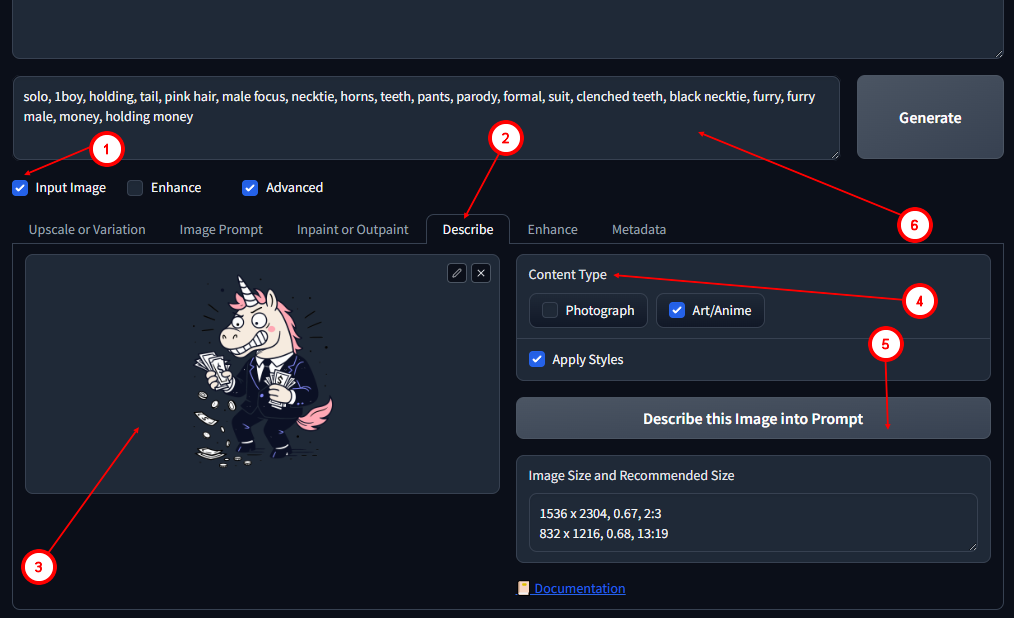The width and height of the screenshot is (1014, 618).
Task: Click the '832 x 1216, 0.68, 13:19' line
Action: tap(603, 533)
